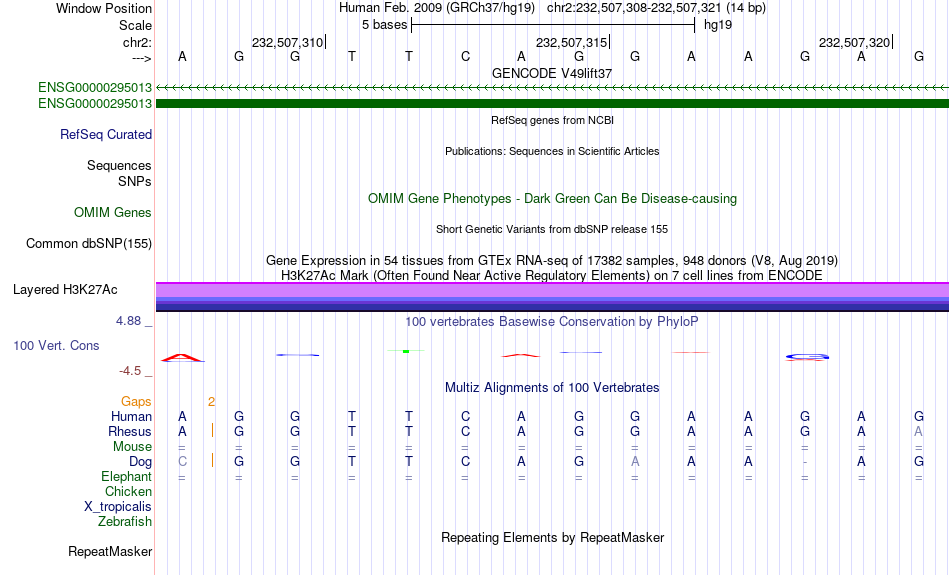This screenshot has width=950, height=575.
Task: Click the solid green ENSG00000295013 gene bar
Action: (x=552, y=104)
